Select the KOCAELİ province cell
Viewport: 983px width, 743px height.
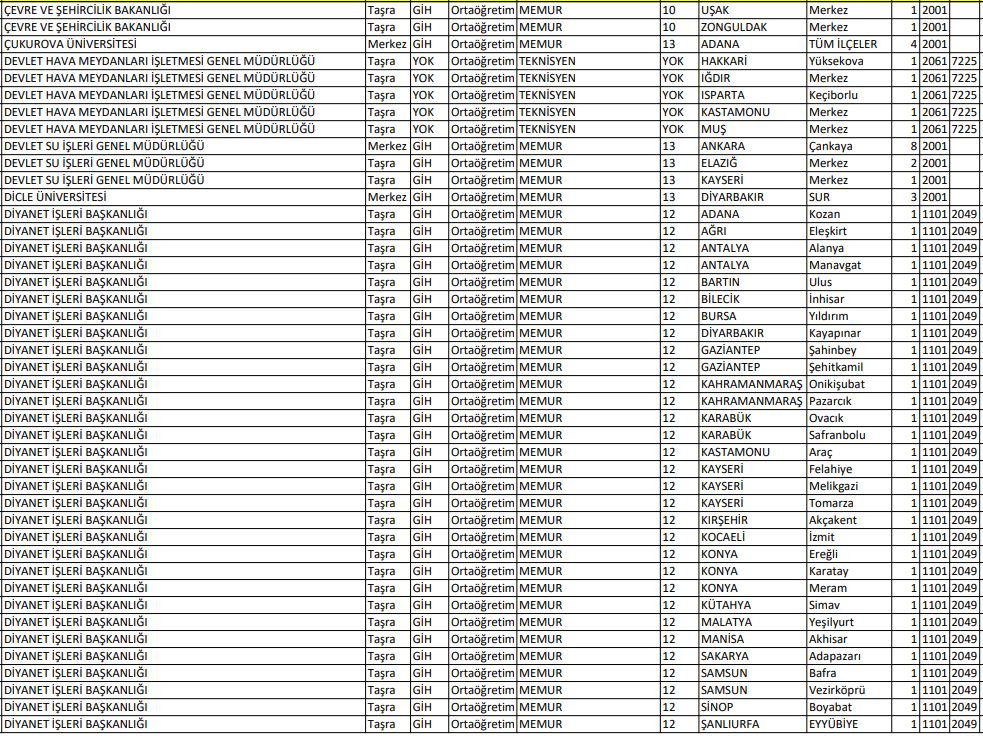tap(752, 537)
